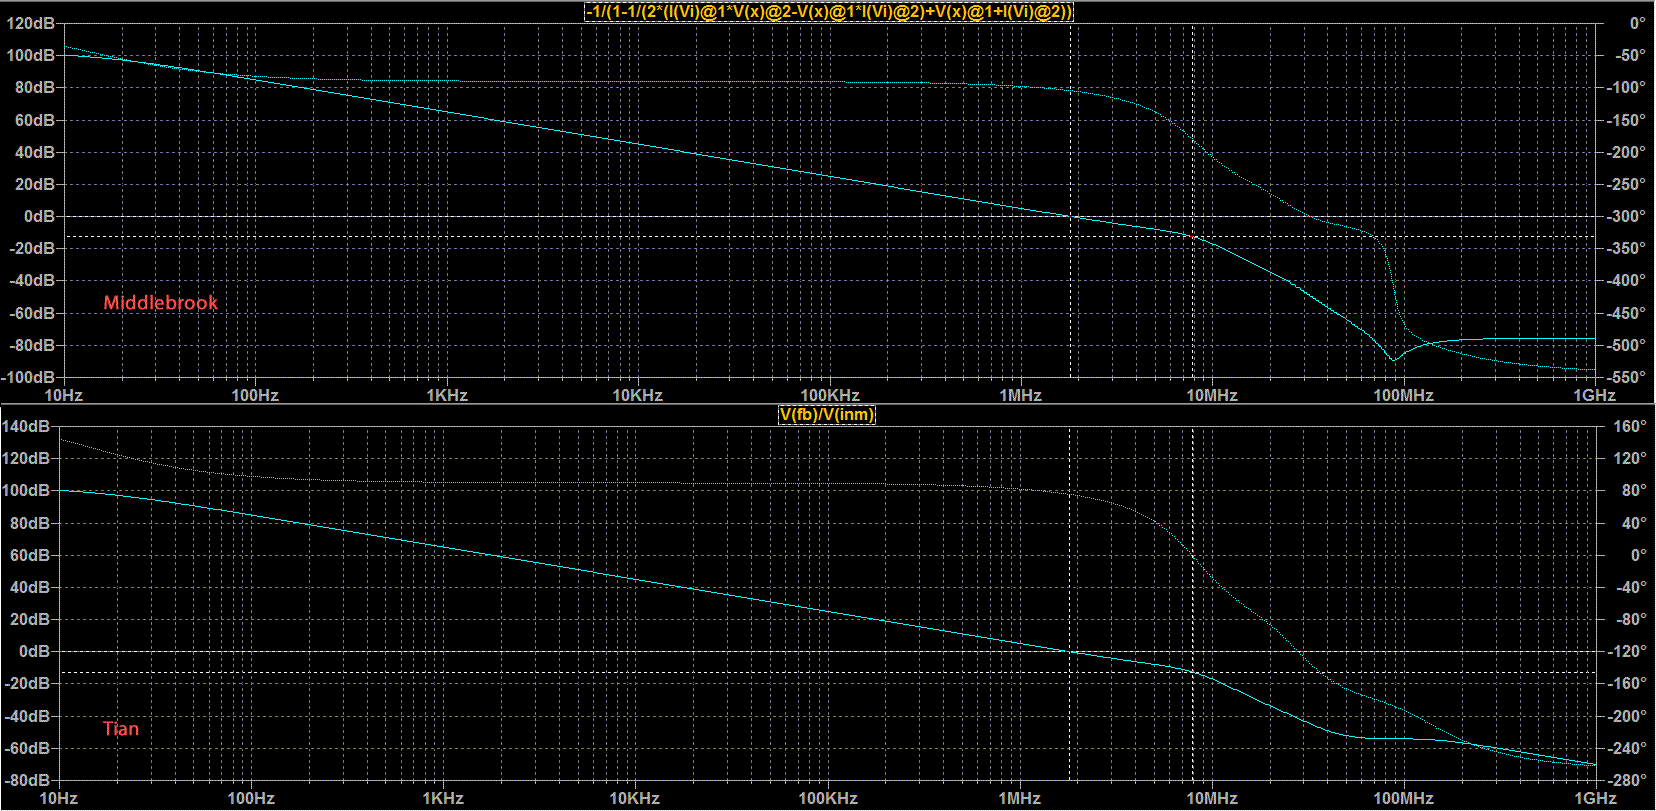This screenshot has width=1656, height=811.
Task: Click 140dB on bottom pane magnitude axis
Action: (x=26, y=426)
